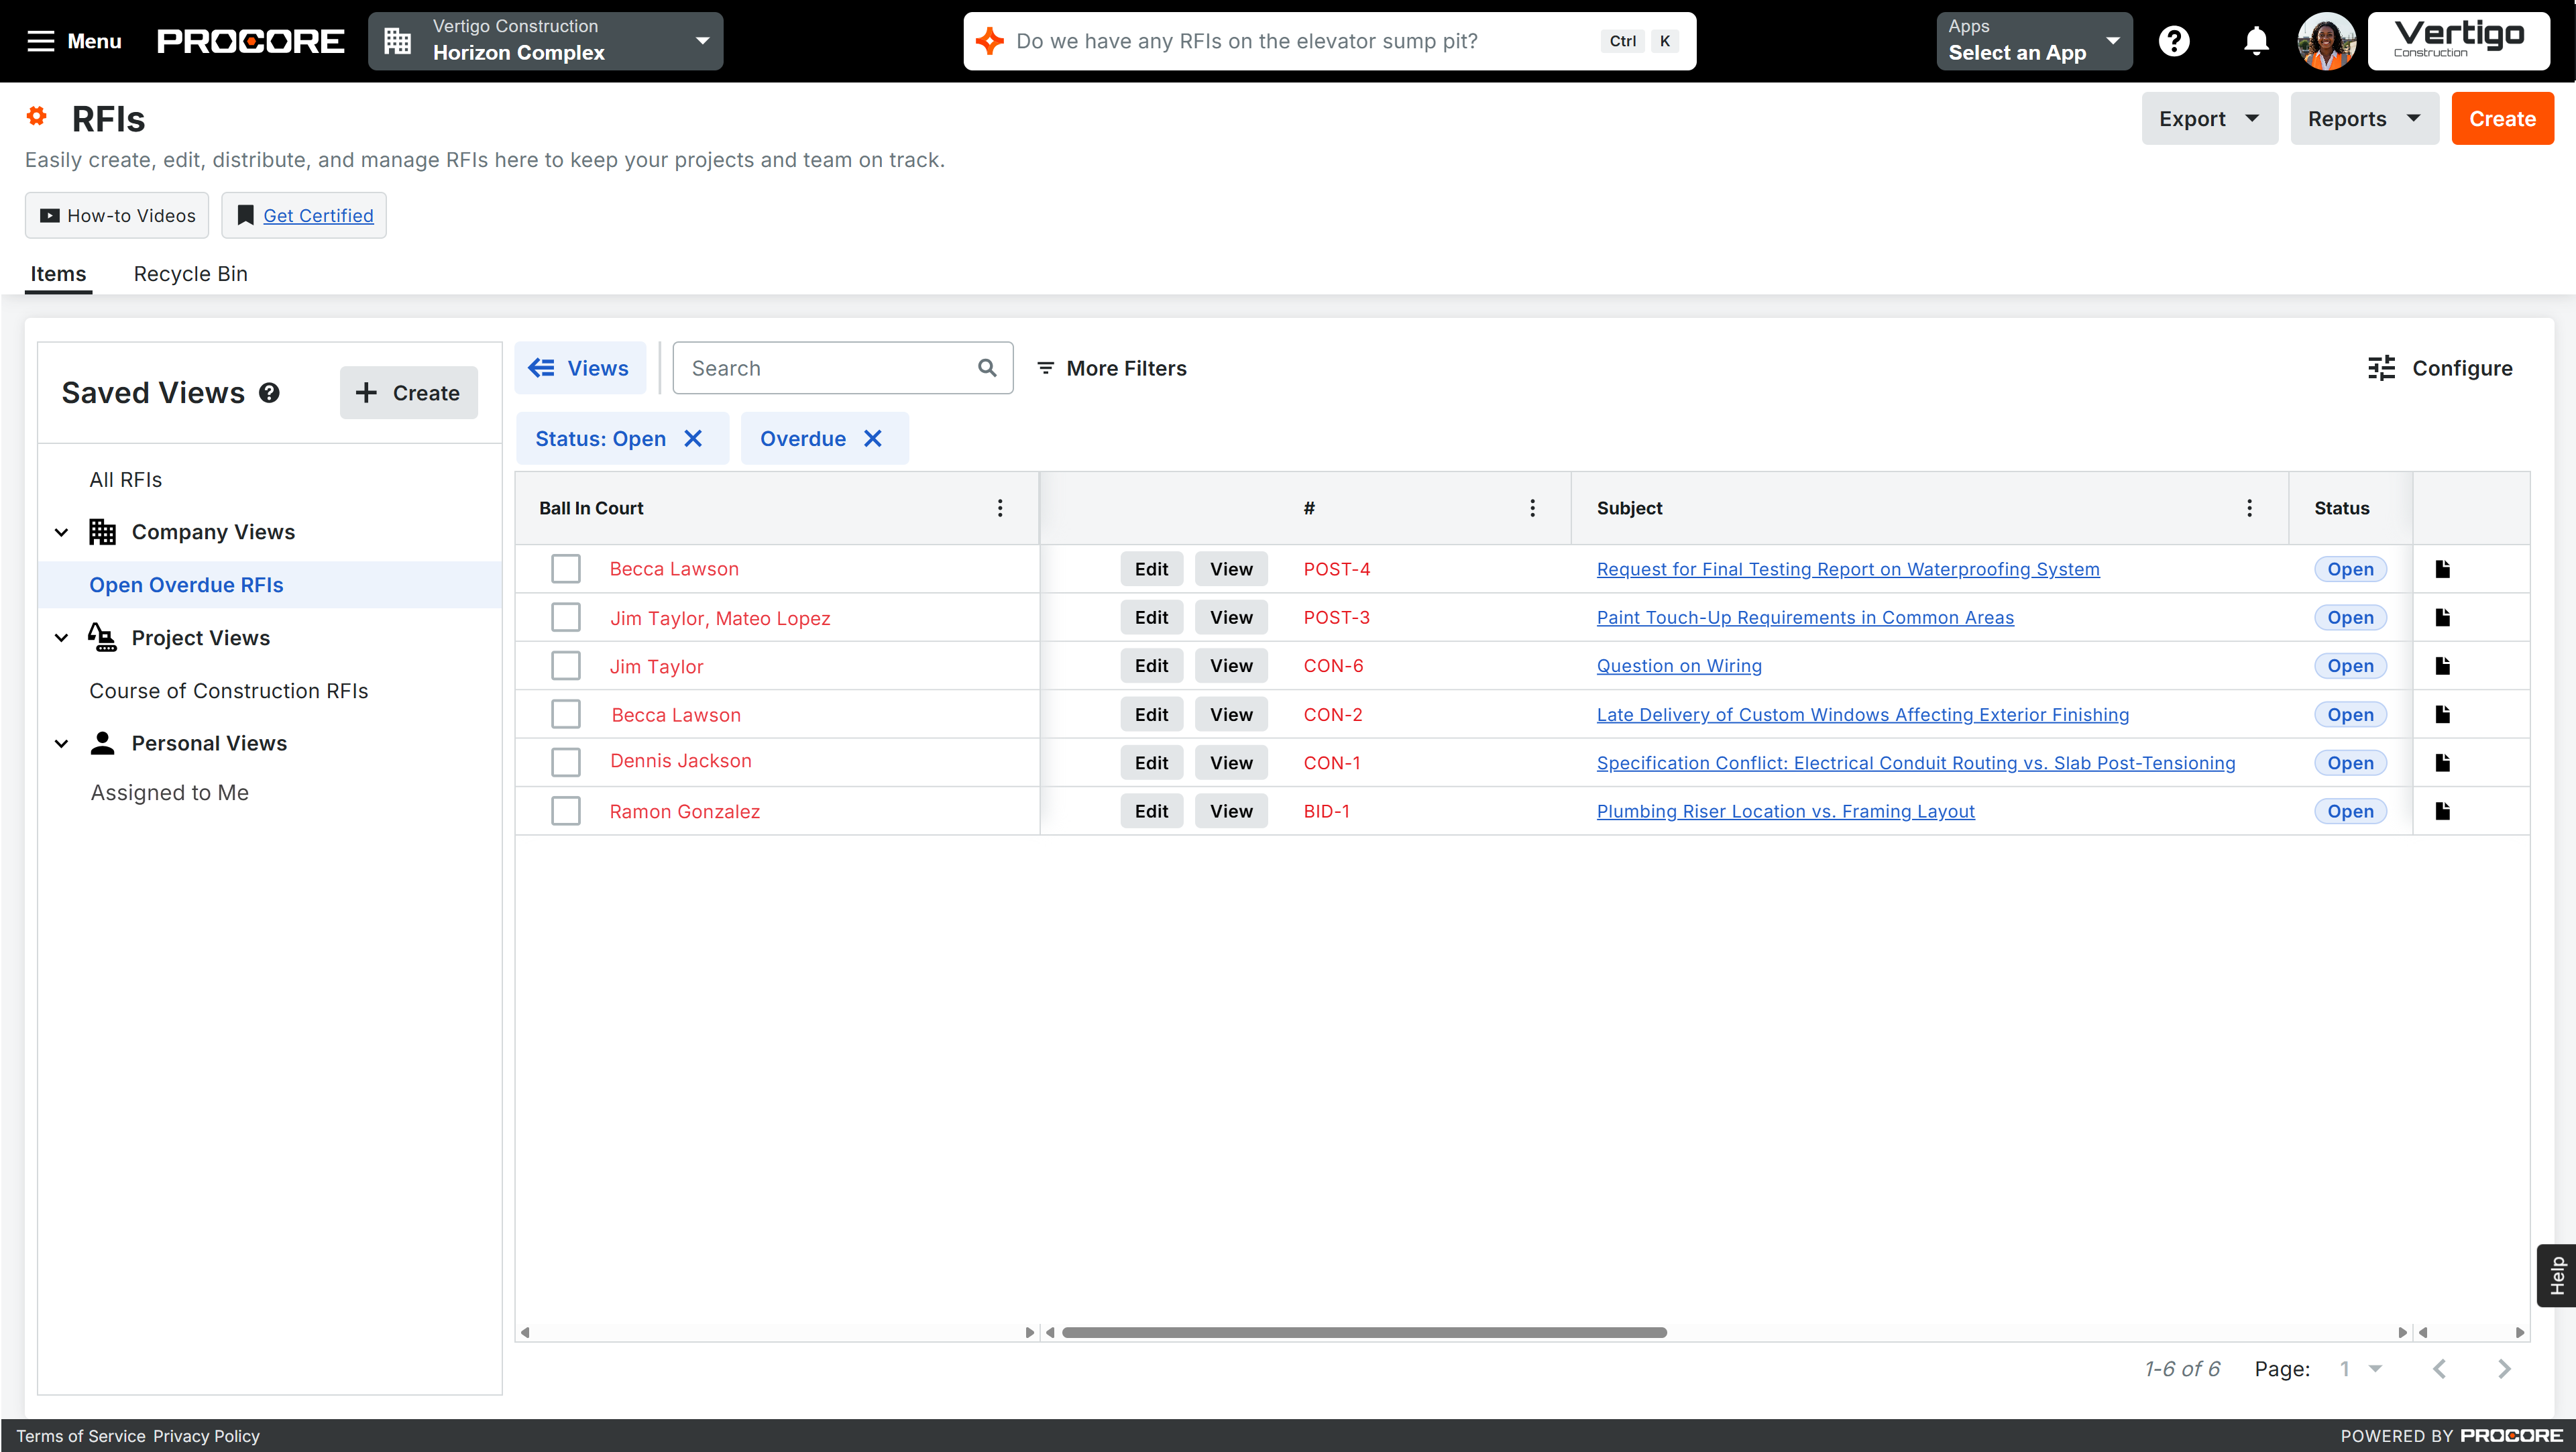Click the horizontal table scrollbar
This screenshot has height=1452, width=2576.
(1364, 1332)
